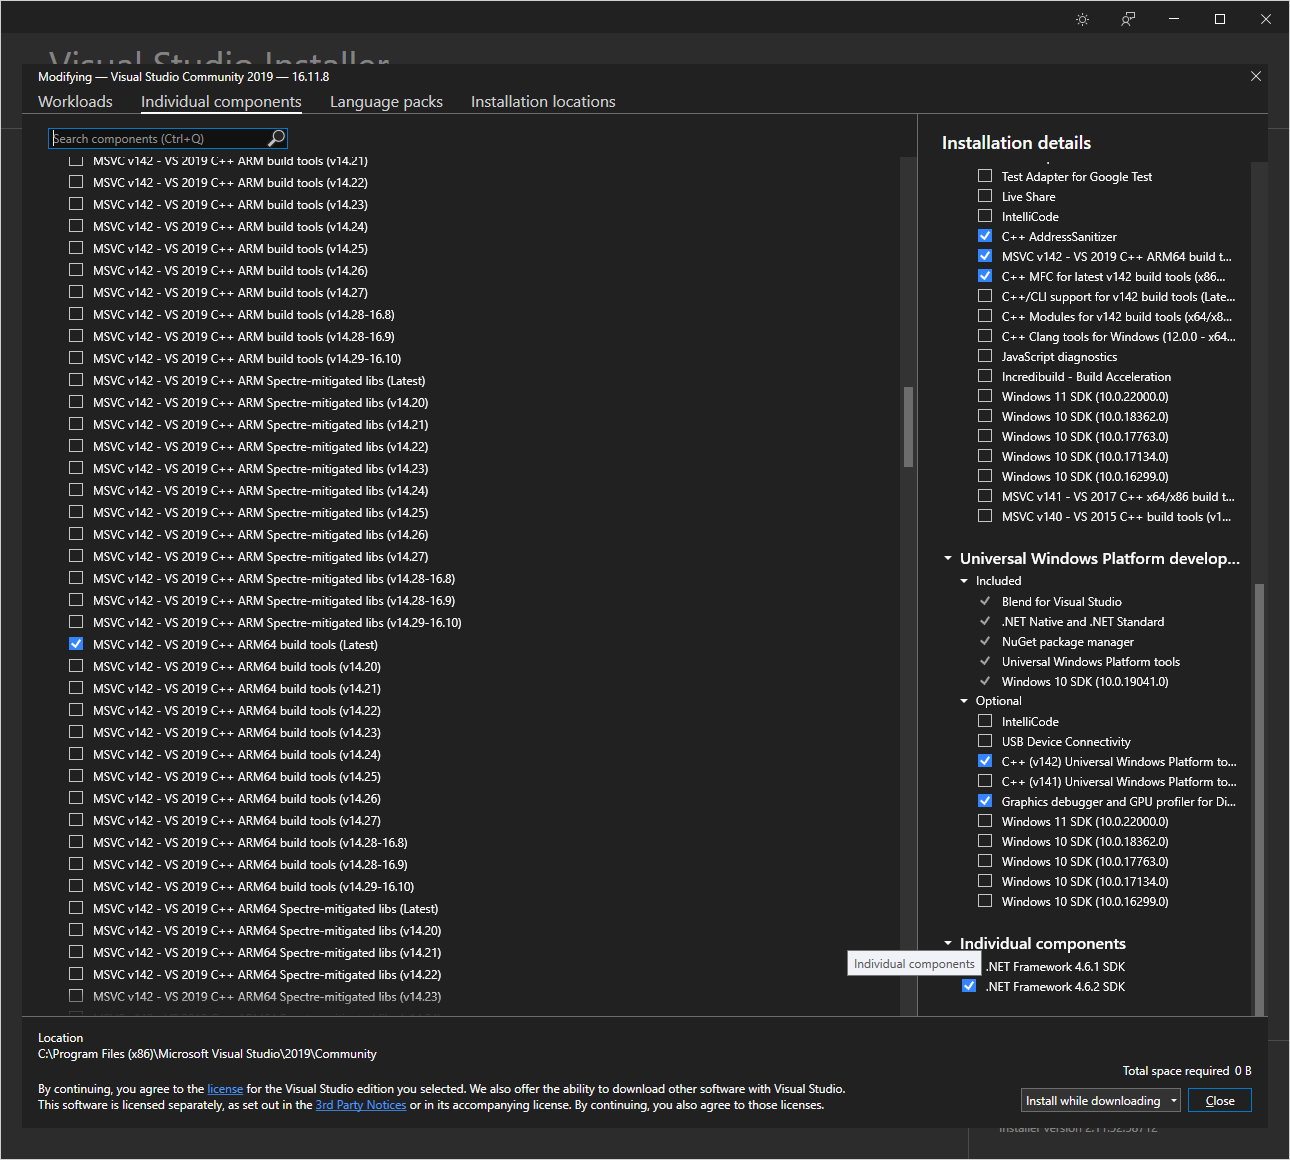The height and width of the screenshot is (1160, 1290).
Task: Check ARM build tools (v14.22) checkbox
Action: point(76,182)
